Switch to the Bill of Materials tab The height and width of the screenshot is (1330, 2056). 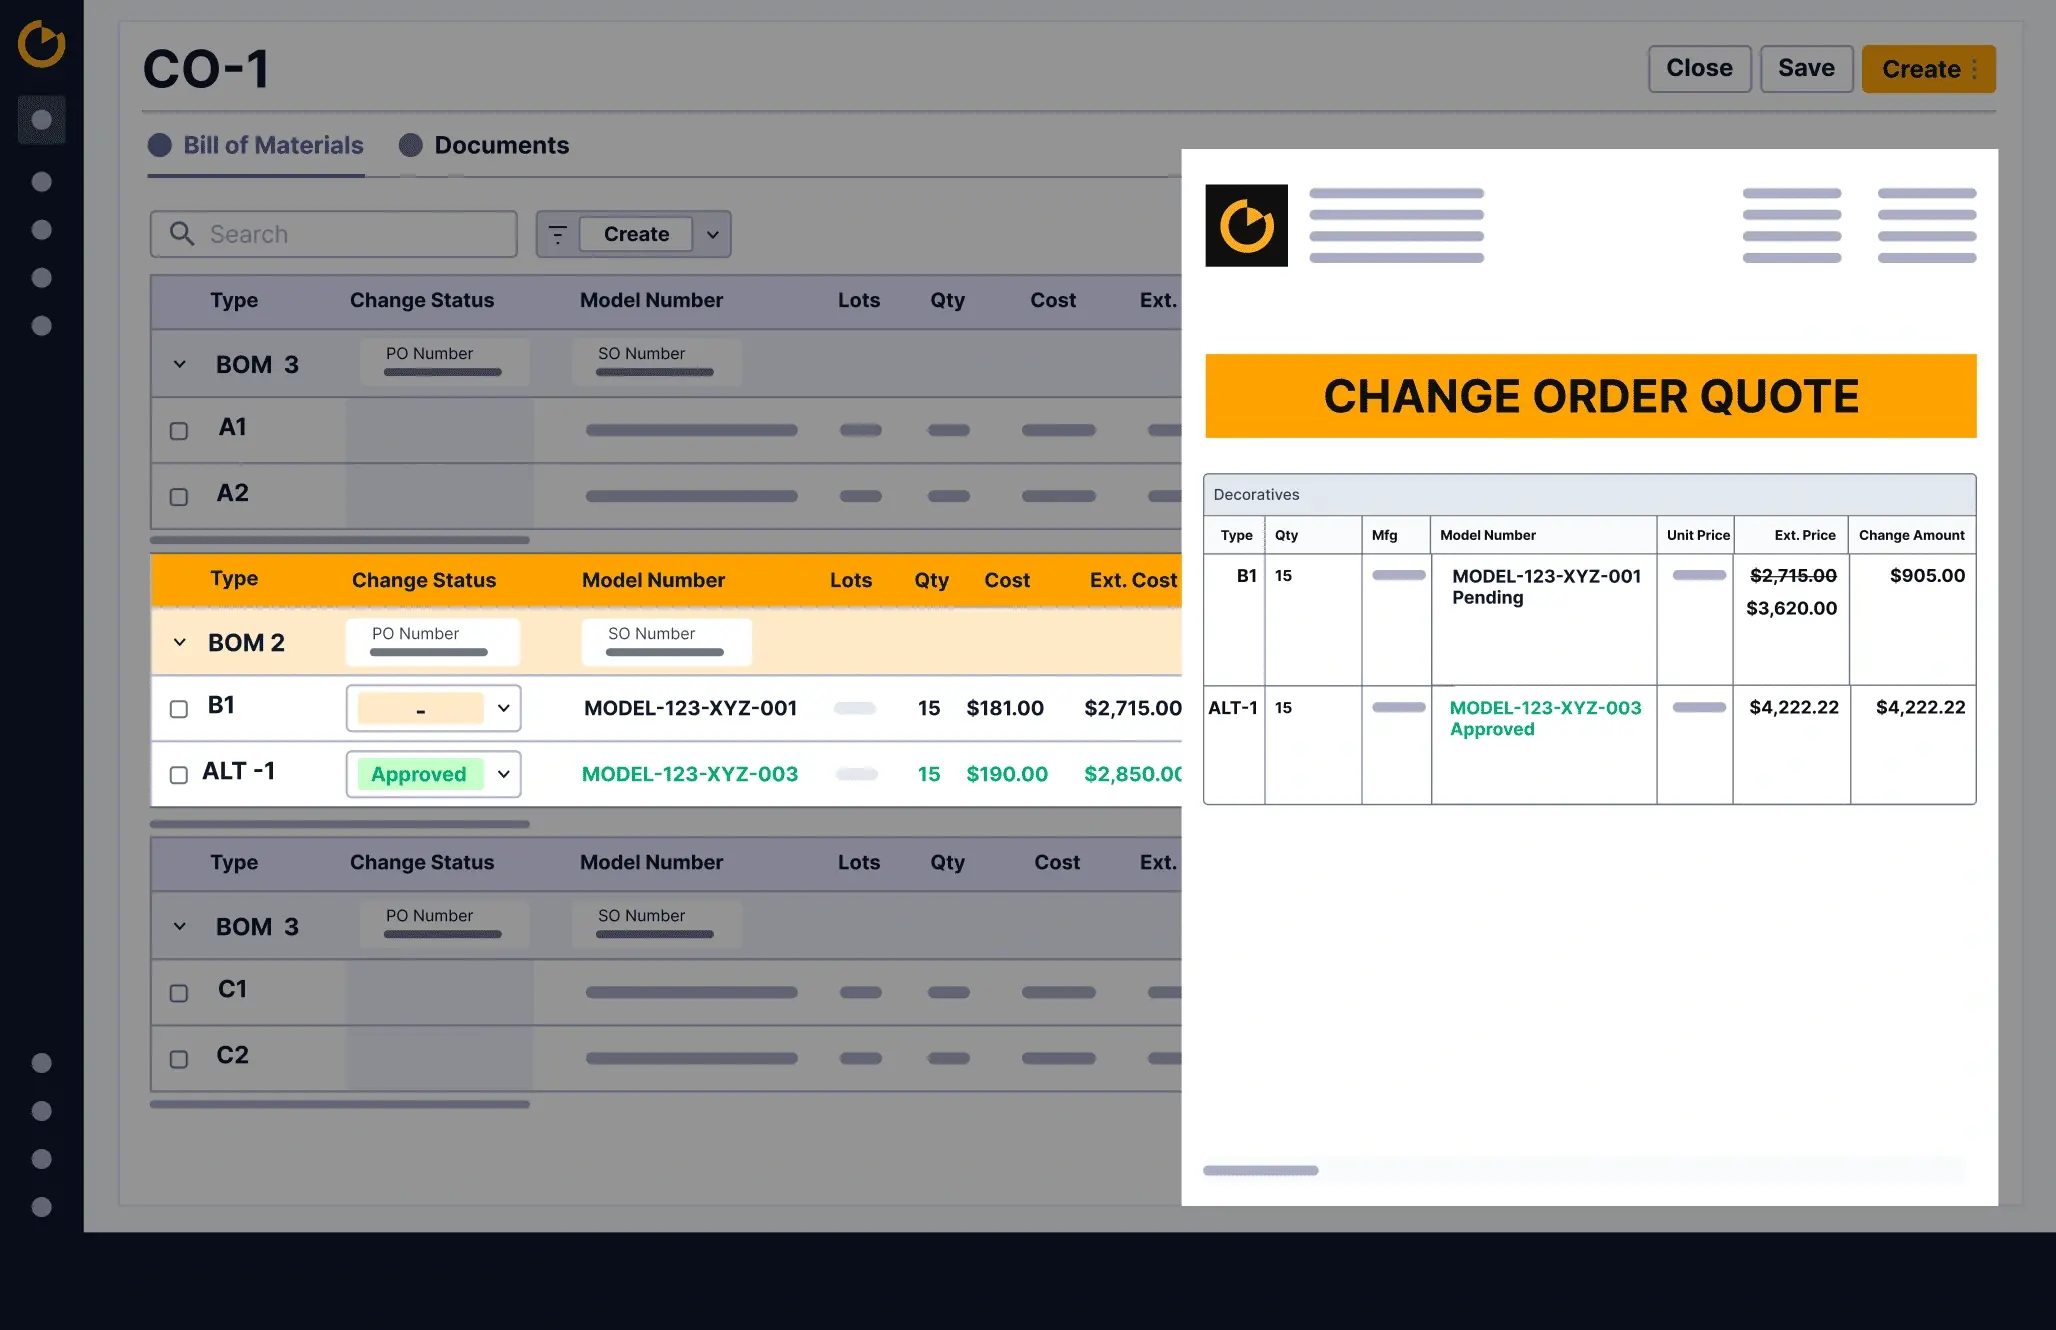[x=256, y=145]
